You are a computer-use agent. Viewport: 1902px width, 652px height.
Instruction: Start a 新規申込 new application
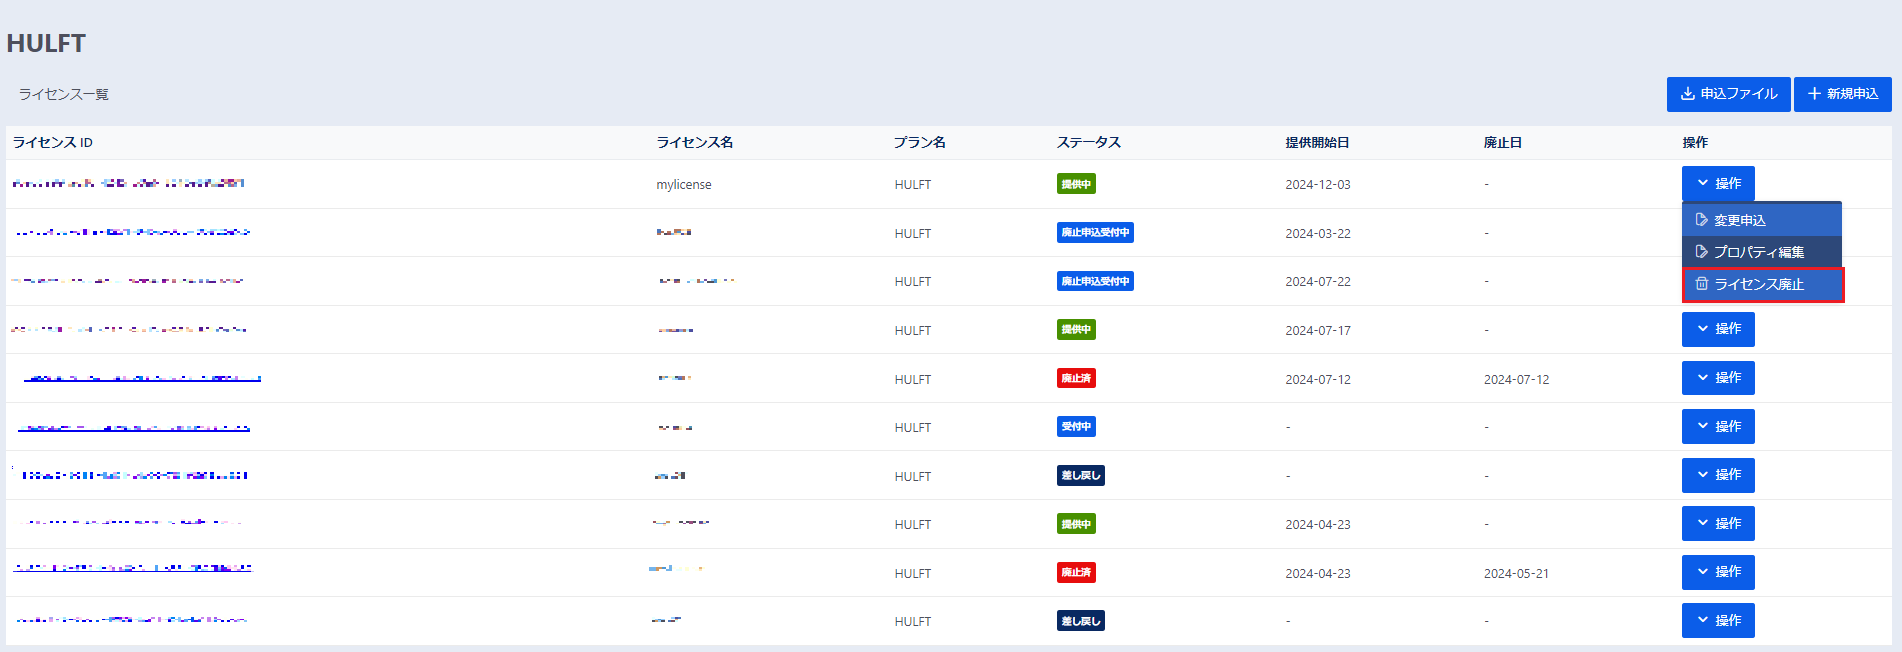(1842, 94)
